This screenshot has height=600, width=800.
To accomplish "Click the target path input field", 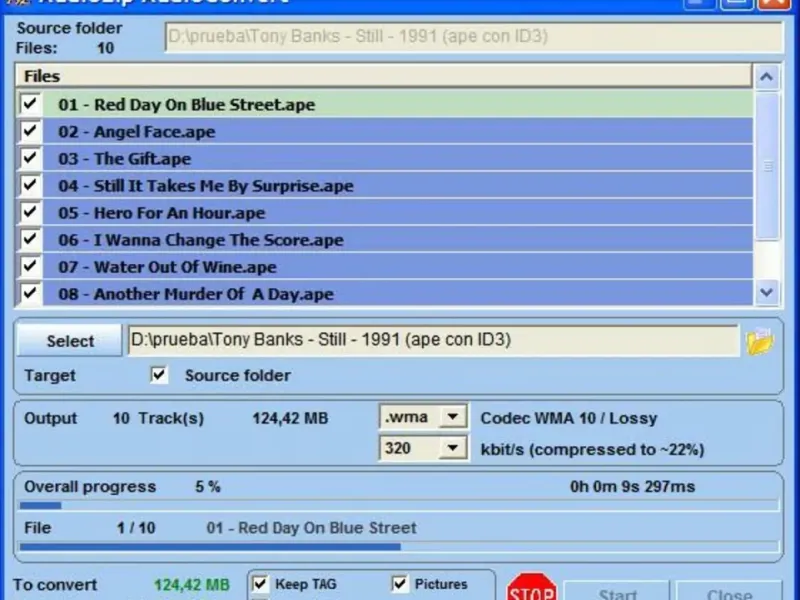I will pos(433,340).
